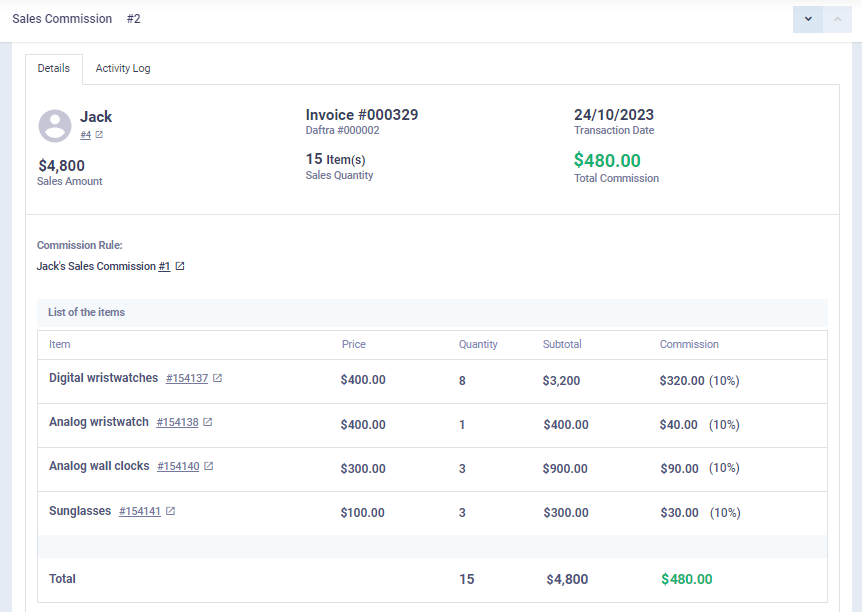Open Sunglasses external link icon

coord(170,511)
